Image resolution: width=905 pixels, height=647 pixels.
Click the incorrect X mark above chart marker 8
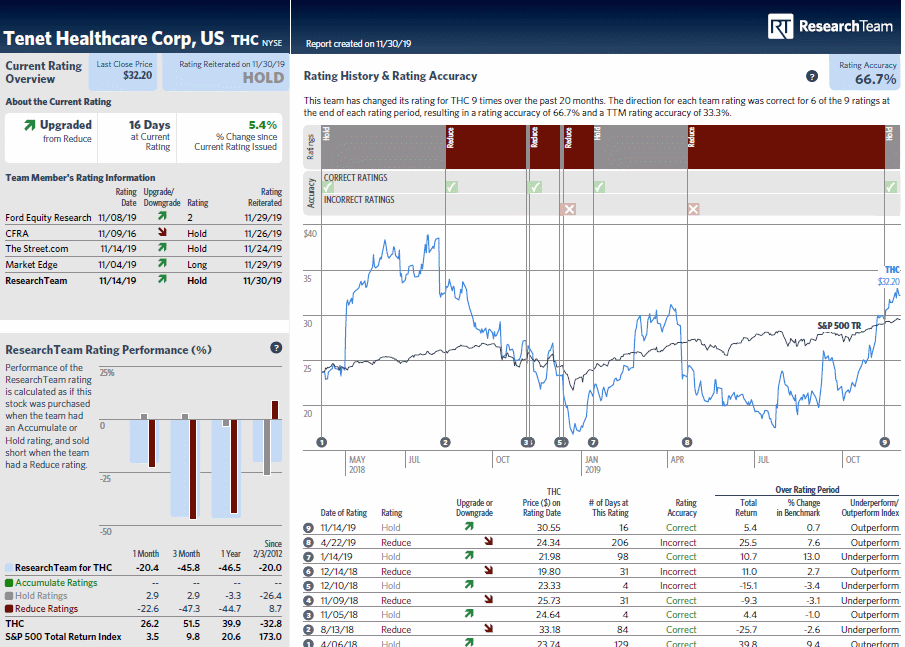coord(694,209)
